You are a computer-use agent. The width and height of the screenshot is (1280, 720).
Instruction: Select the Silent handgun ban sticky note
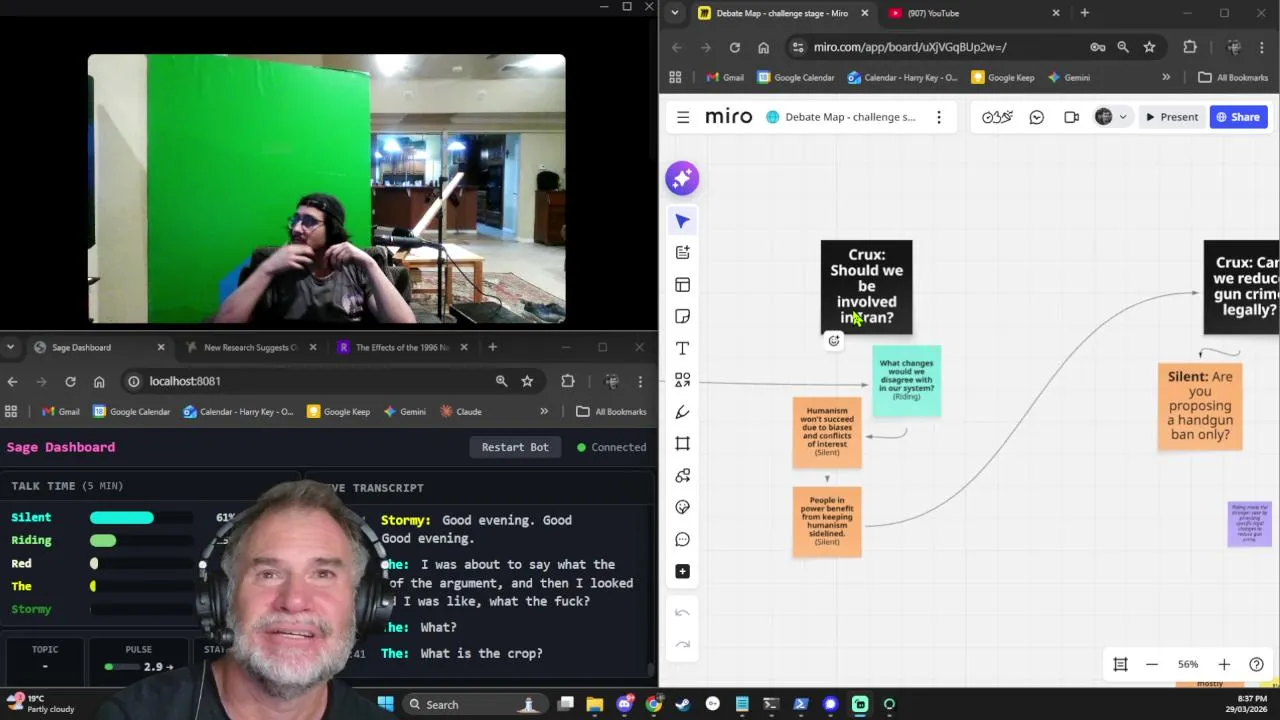click(x=1200, y=406)
